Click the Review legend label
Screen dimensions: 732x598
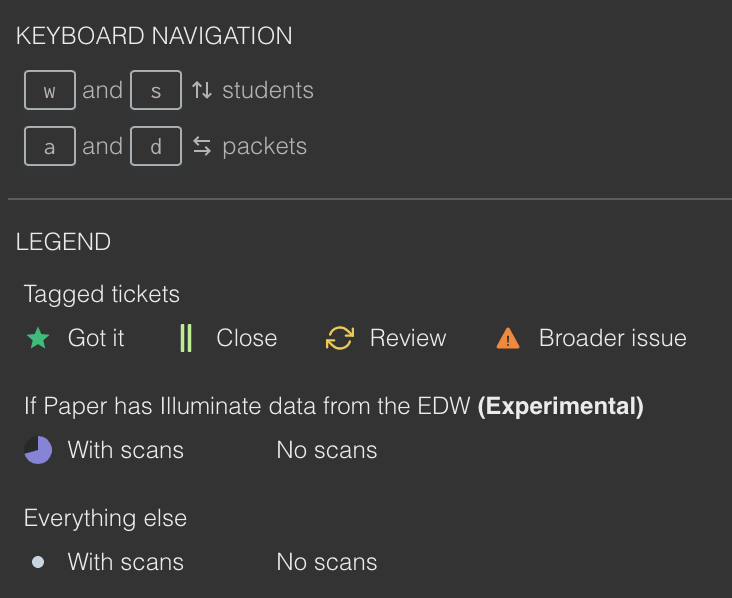pos(408,338)
